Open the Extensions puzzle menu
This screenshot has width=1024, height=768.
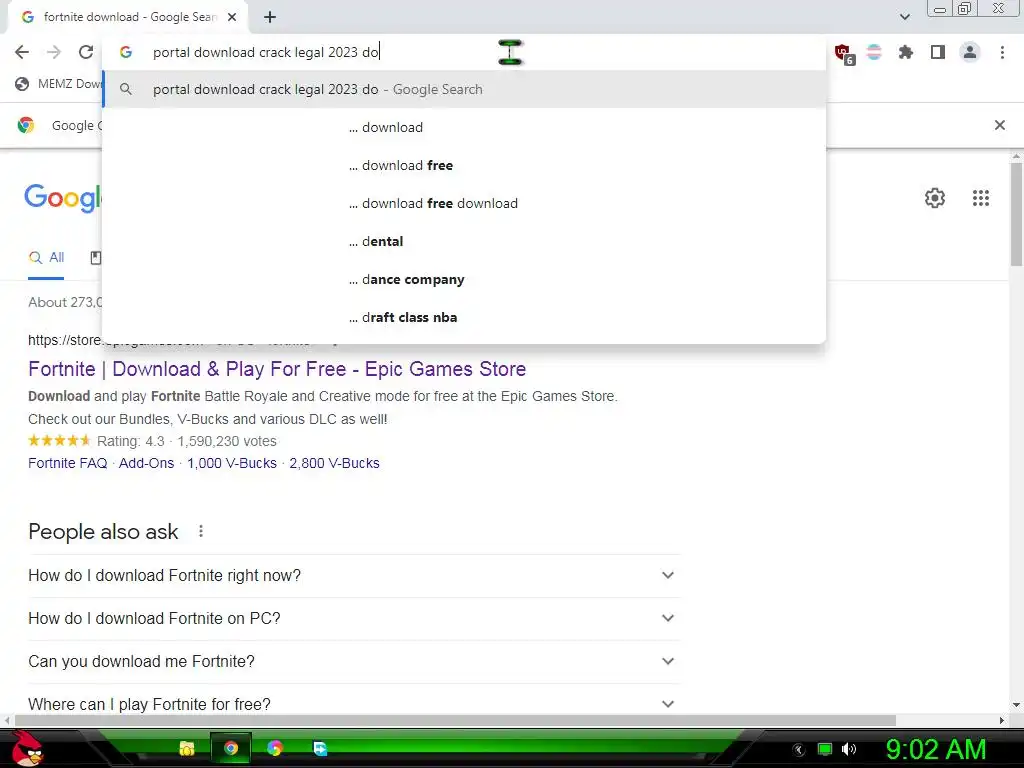click(x=905, y=52)
